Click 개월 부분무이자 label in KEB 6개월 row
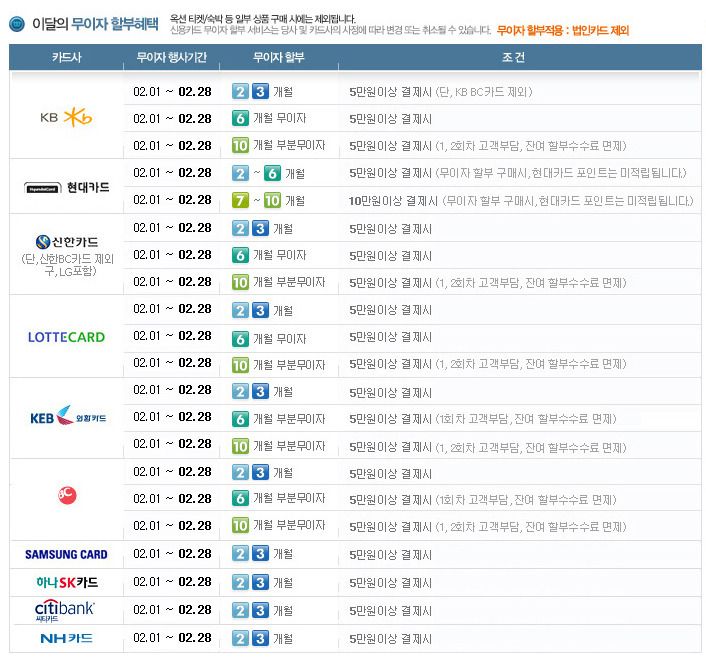 point(289,419)
